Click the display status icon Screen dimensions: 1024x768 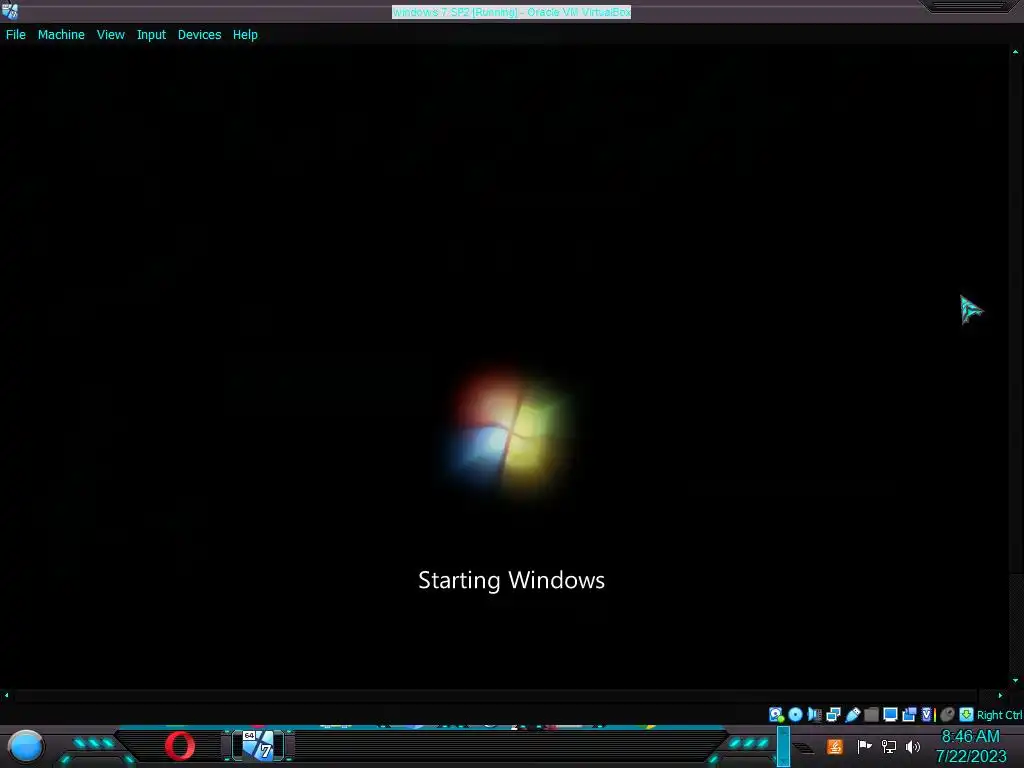890,714
